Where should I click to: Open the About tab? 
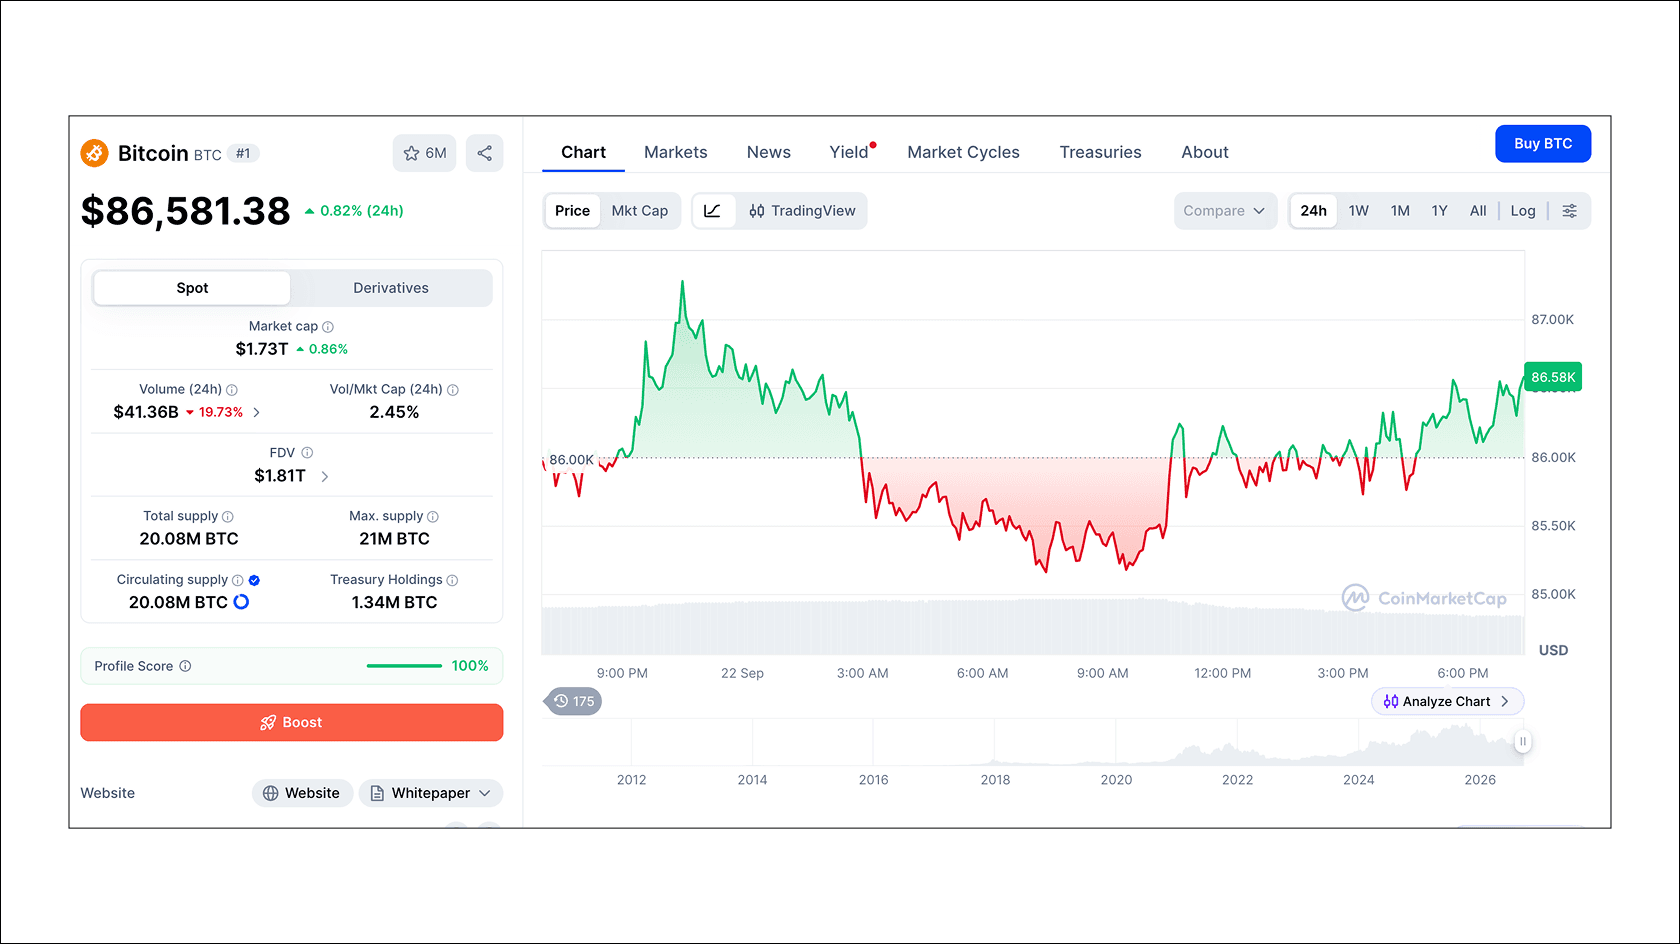click(1205, 152)
